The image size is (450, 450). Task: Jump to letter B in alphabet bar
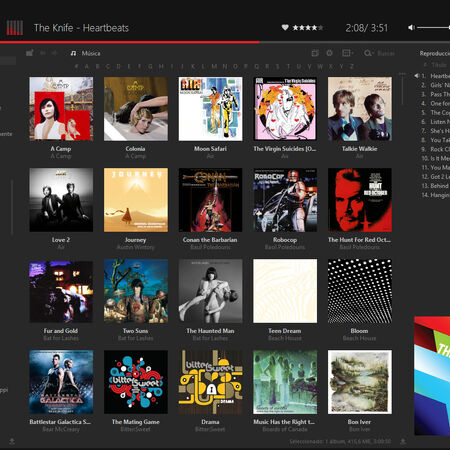click(x=98, y=66)
